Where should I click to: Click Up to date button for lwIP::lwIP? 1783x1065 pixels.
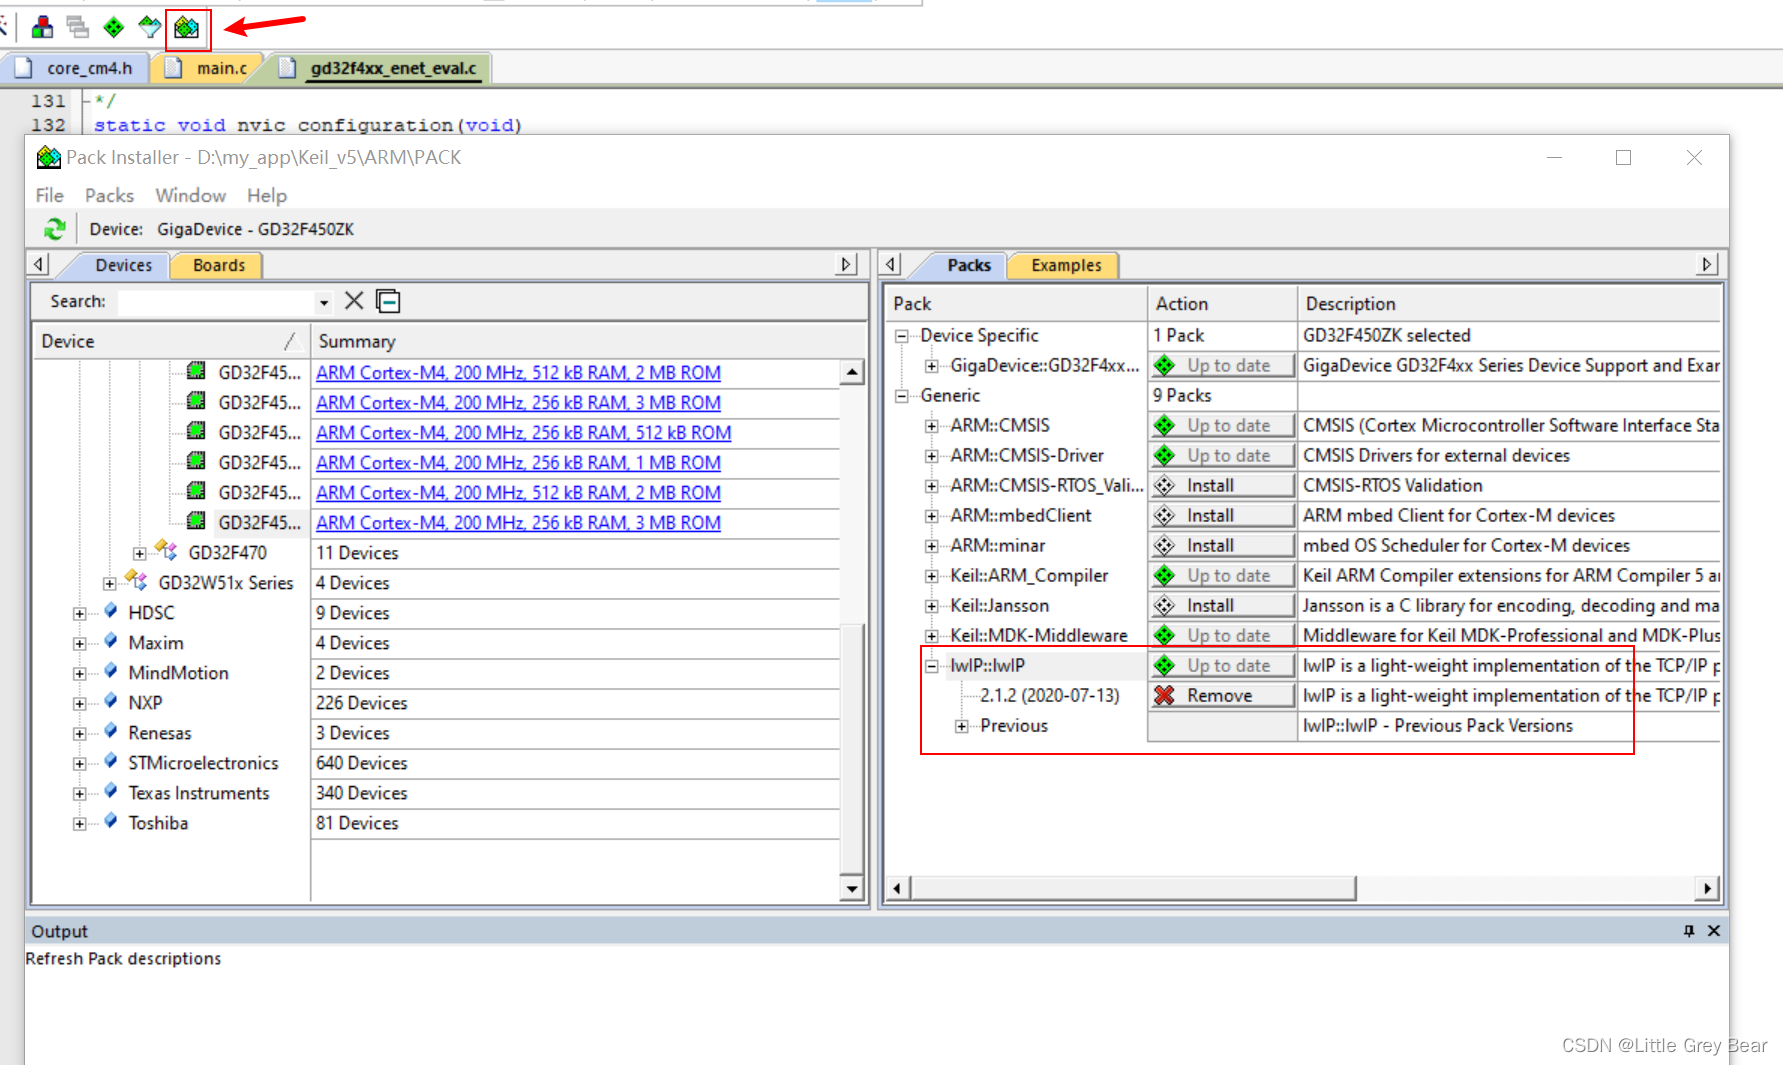pos(1222,666)
